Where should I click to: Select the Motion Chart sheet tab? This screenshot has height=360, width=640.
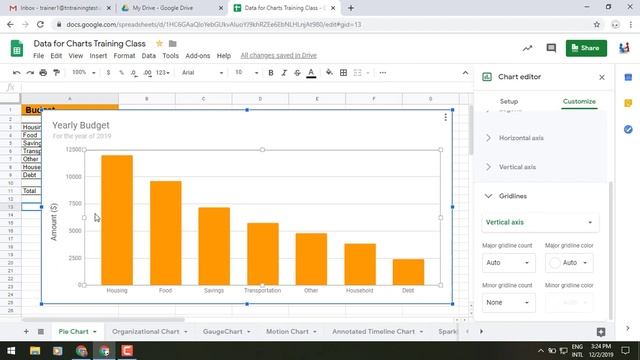[291, 331]
